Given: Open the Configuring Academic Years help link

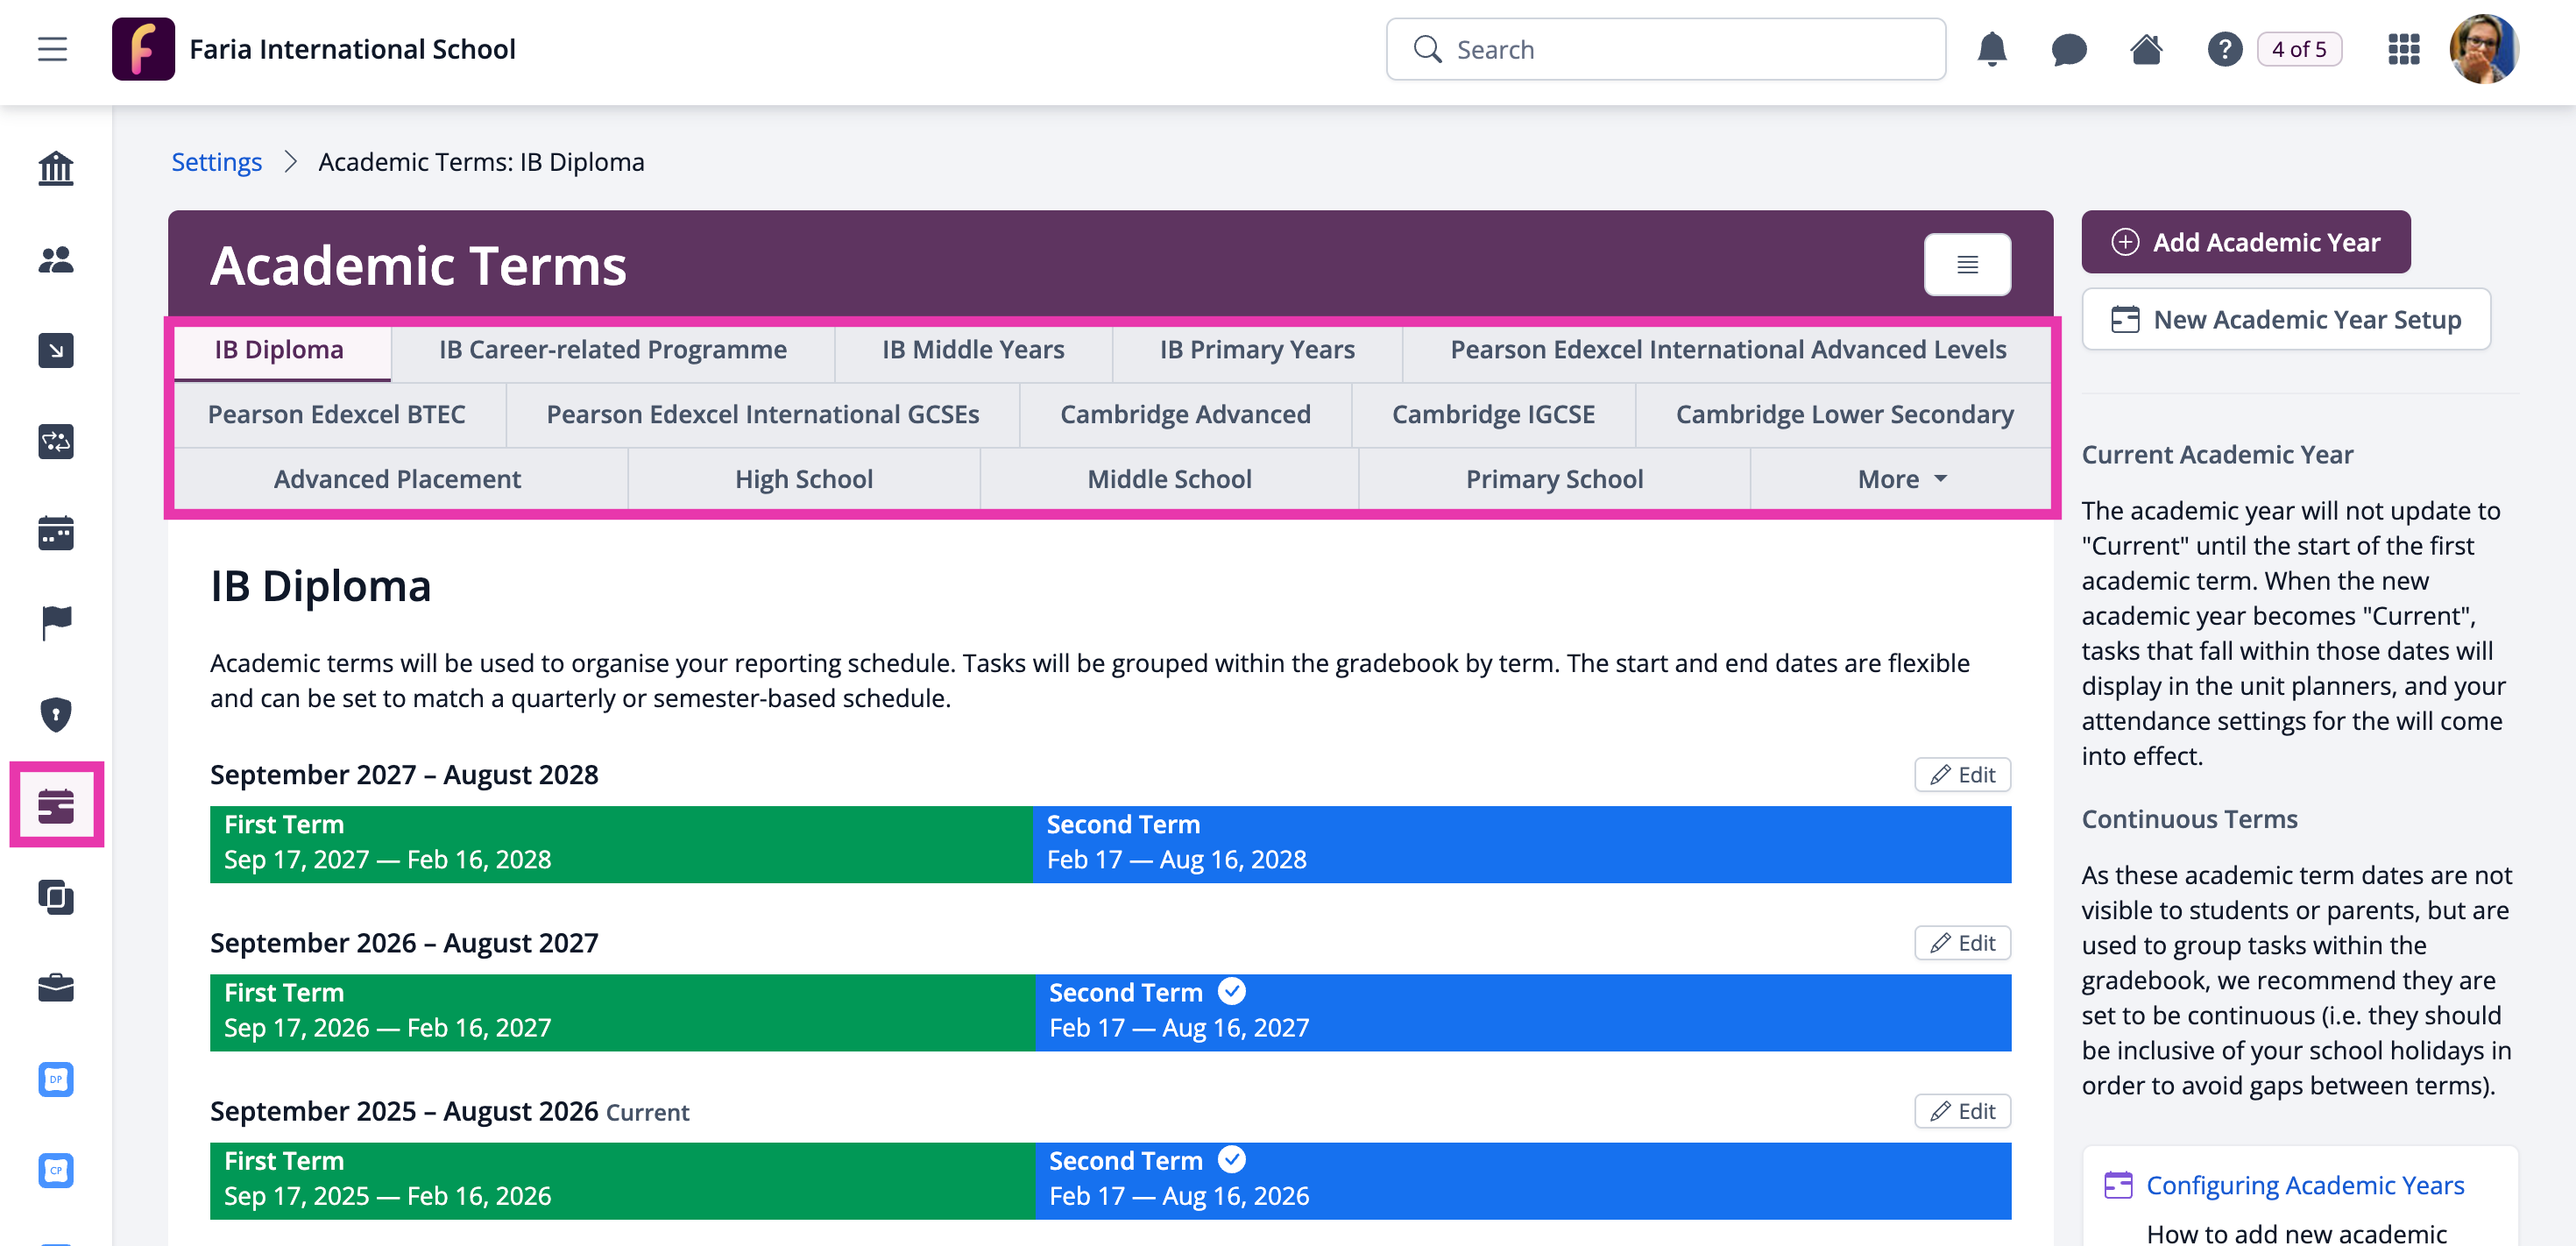Looking at the screenshot, I should point(2305,1185).
